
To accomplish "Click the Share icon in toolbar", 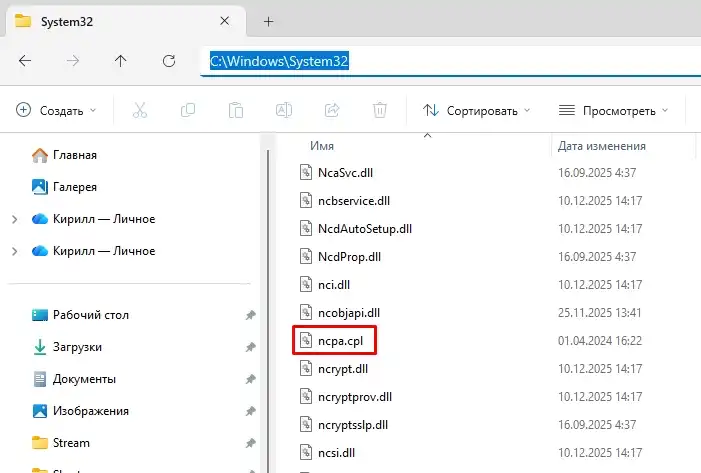I will pyautogui.click(x=332, y=110).
